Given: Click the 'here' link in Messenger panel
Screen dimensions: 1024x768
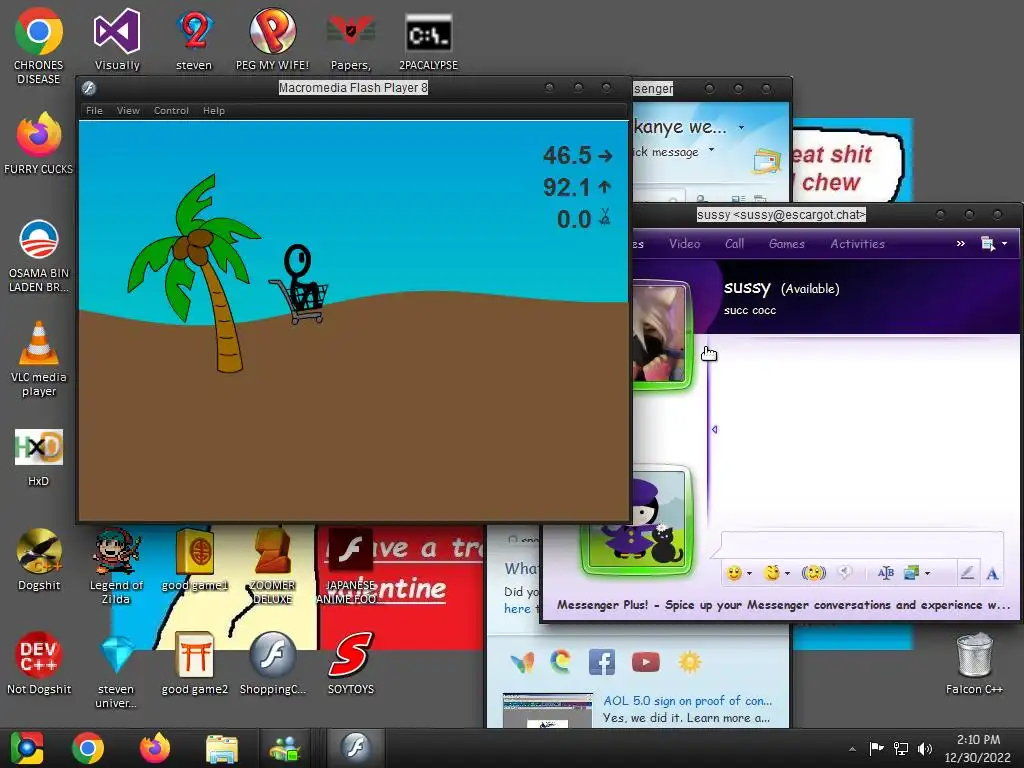Looking at the screenshot, I should point(517,609).
